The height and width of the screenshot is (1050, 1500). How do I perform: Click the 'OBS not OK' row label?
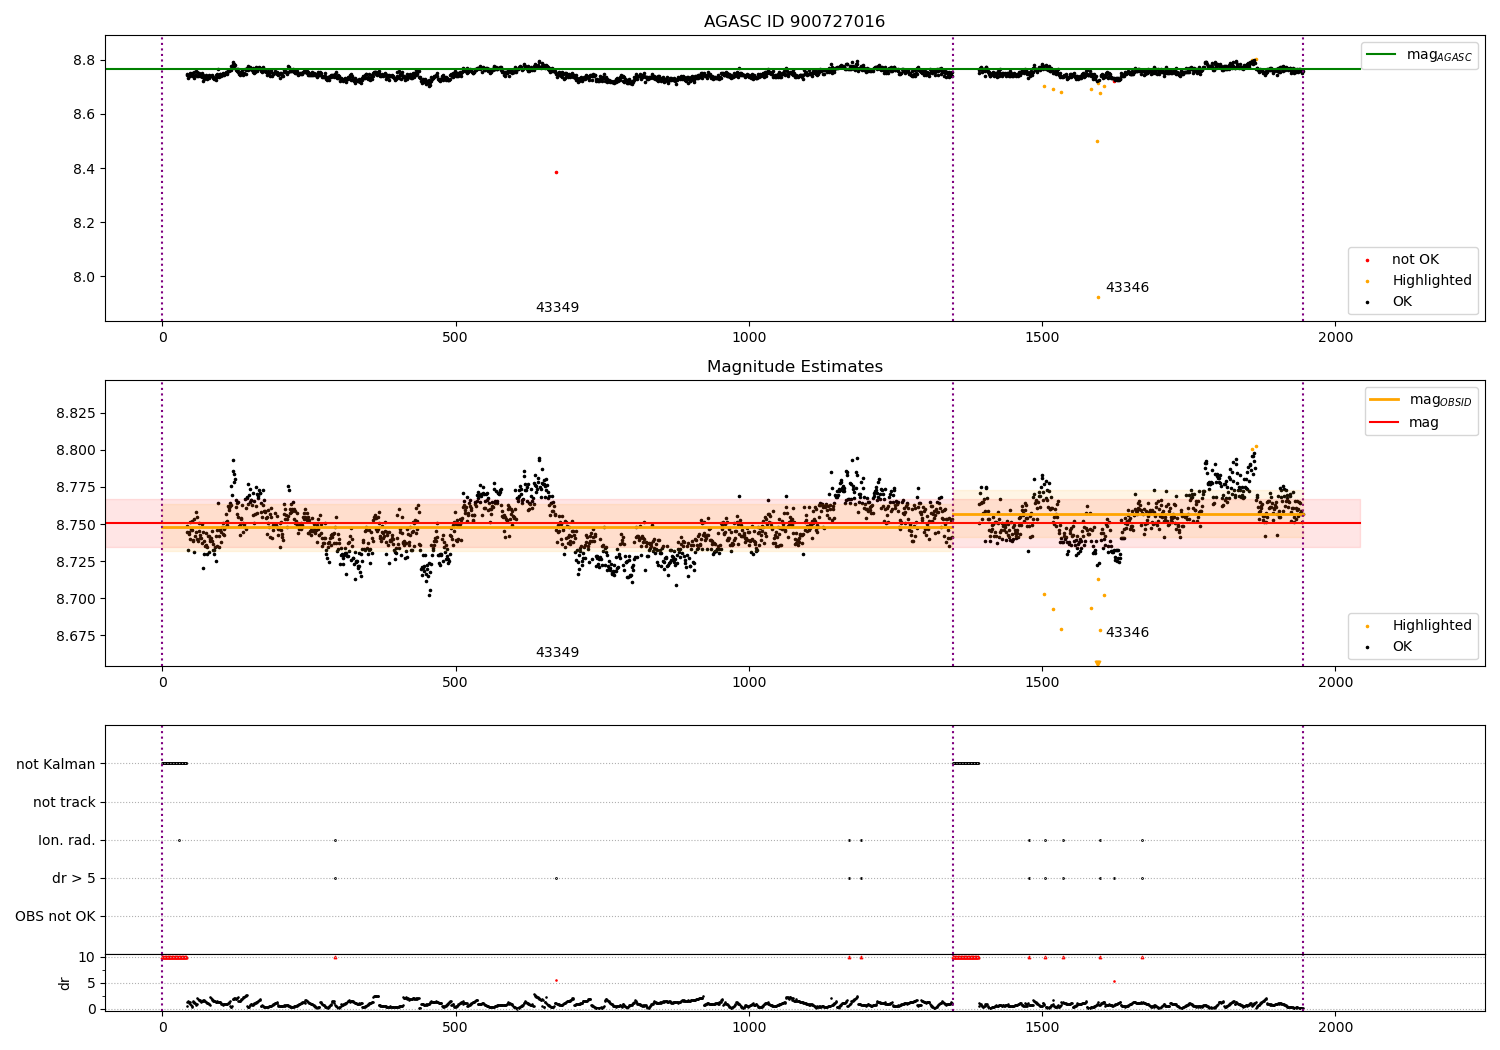click(x=55, y=917)
